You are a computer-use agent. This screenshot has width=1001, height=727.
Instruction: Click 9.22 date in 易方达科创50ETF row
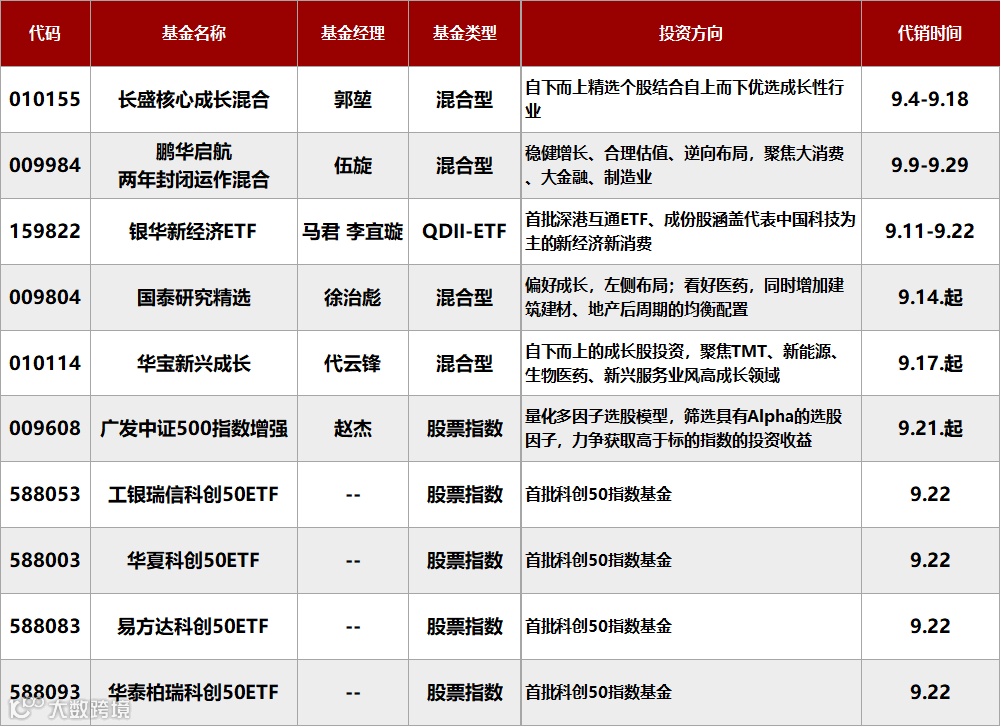point(930,626)
